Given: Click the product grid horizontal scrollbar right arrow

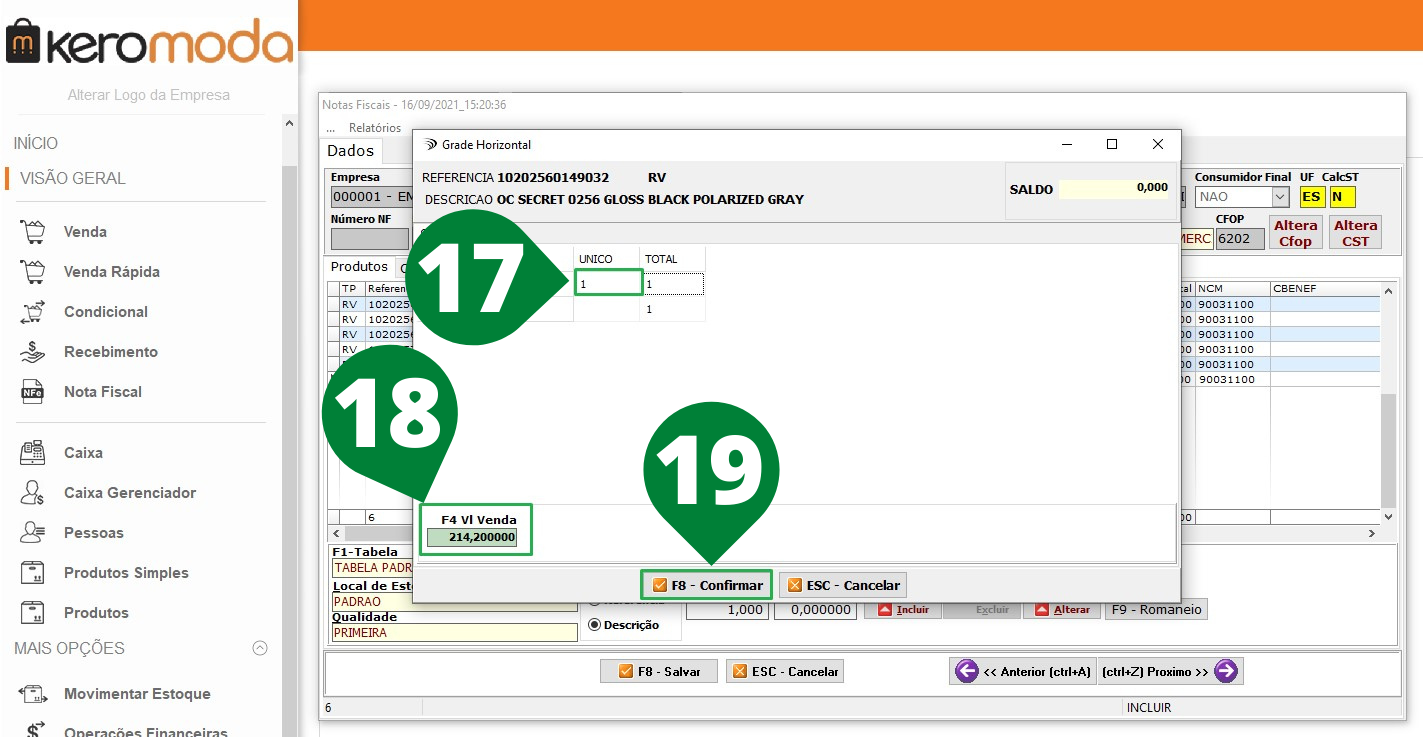Looking at the screenshot, I should click(x=1373, y=534).
